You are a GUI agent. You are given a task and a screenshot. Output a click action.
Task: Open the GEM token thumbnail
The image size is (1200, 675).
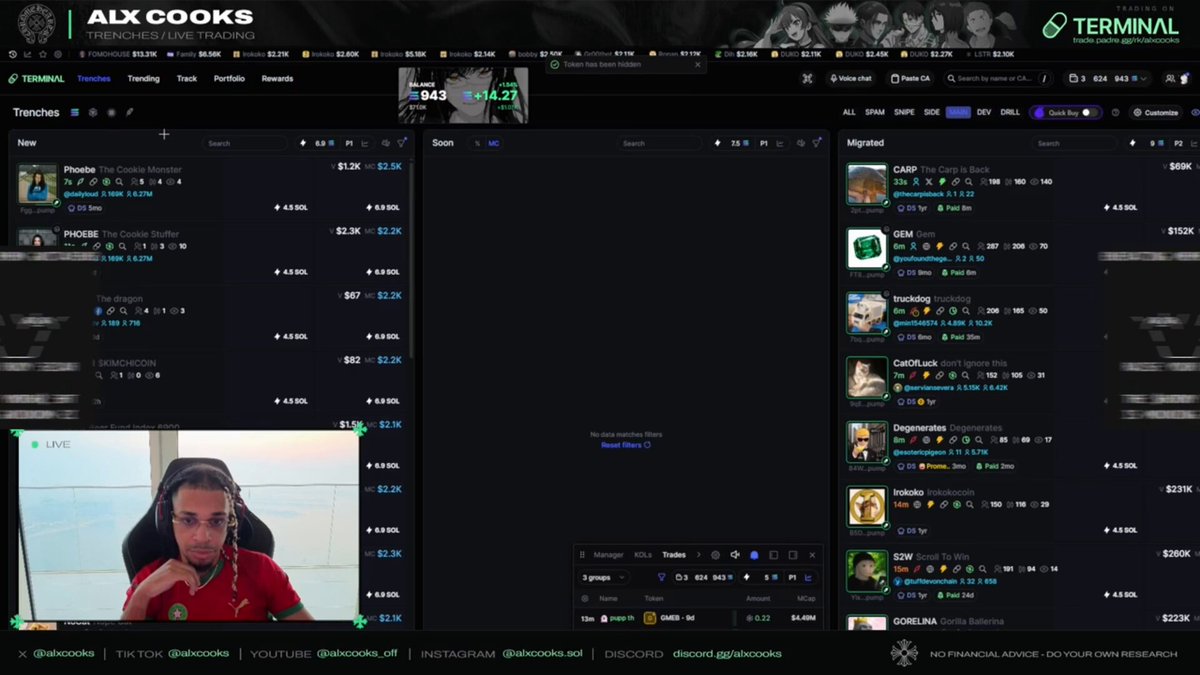click(x=867, y=249)
